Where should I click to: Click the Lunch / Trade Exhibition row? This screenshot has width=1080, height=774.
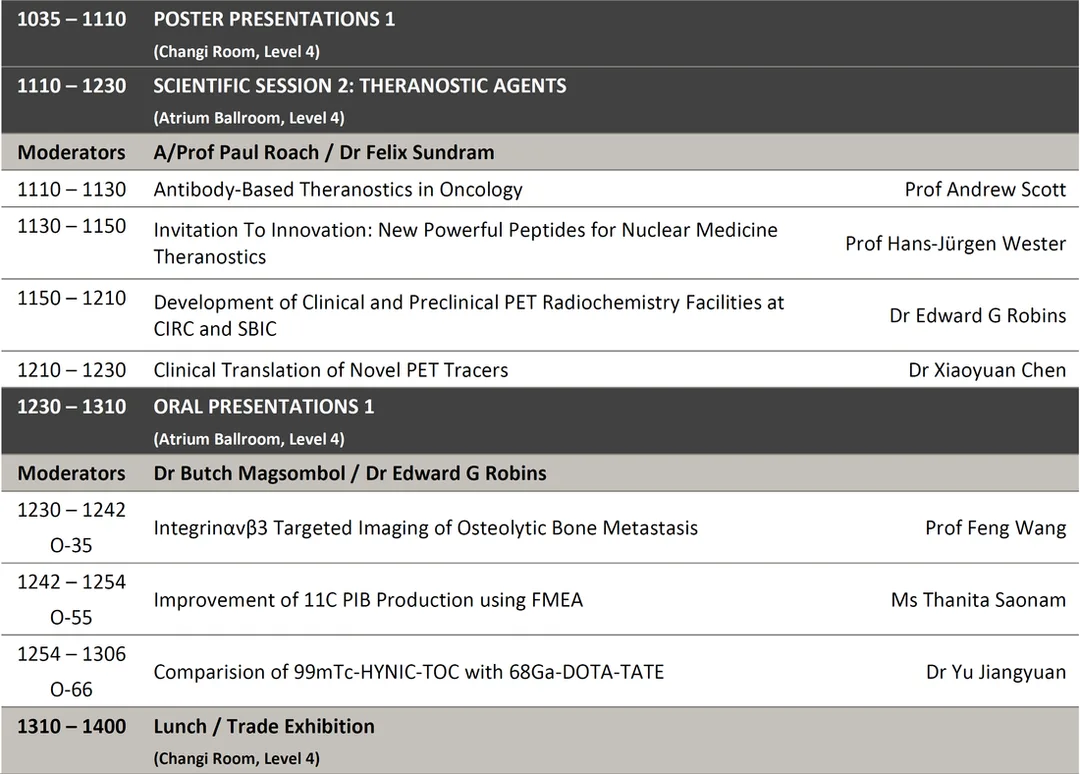(540, 740)
